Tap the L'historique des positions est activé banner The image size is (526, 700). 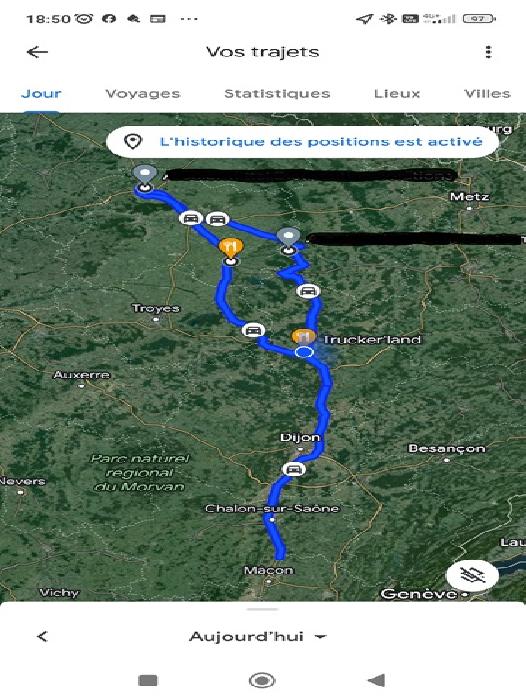coord(302,142)
